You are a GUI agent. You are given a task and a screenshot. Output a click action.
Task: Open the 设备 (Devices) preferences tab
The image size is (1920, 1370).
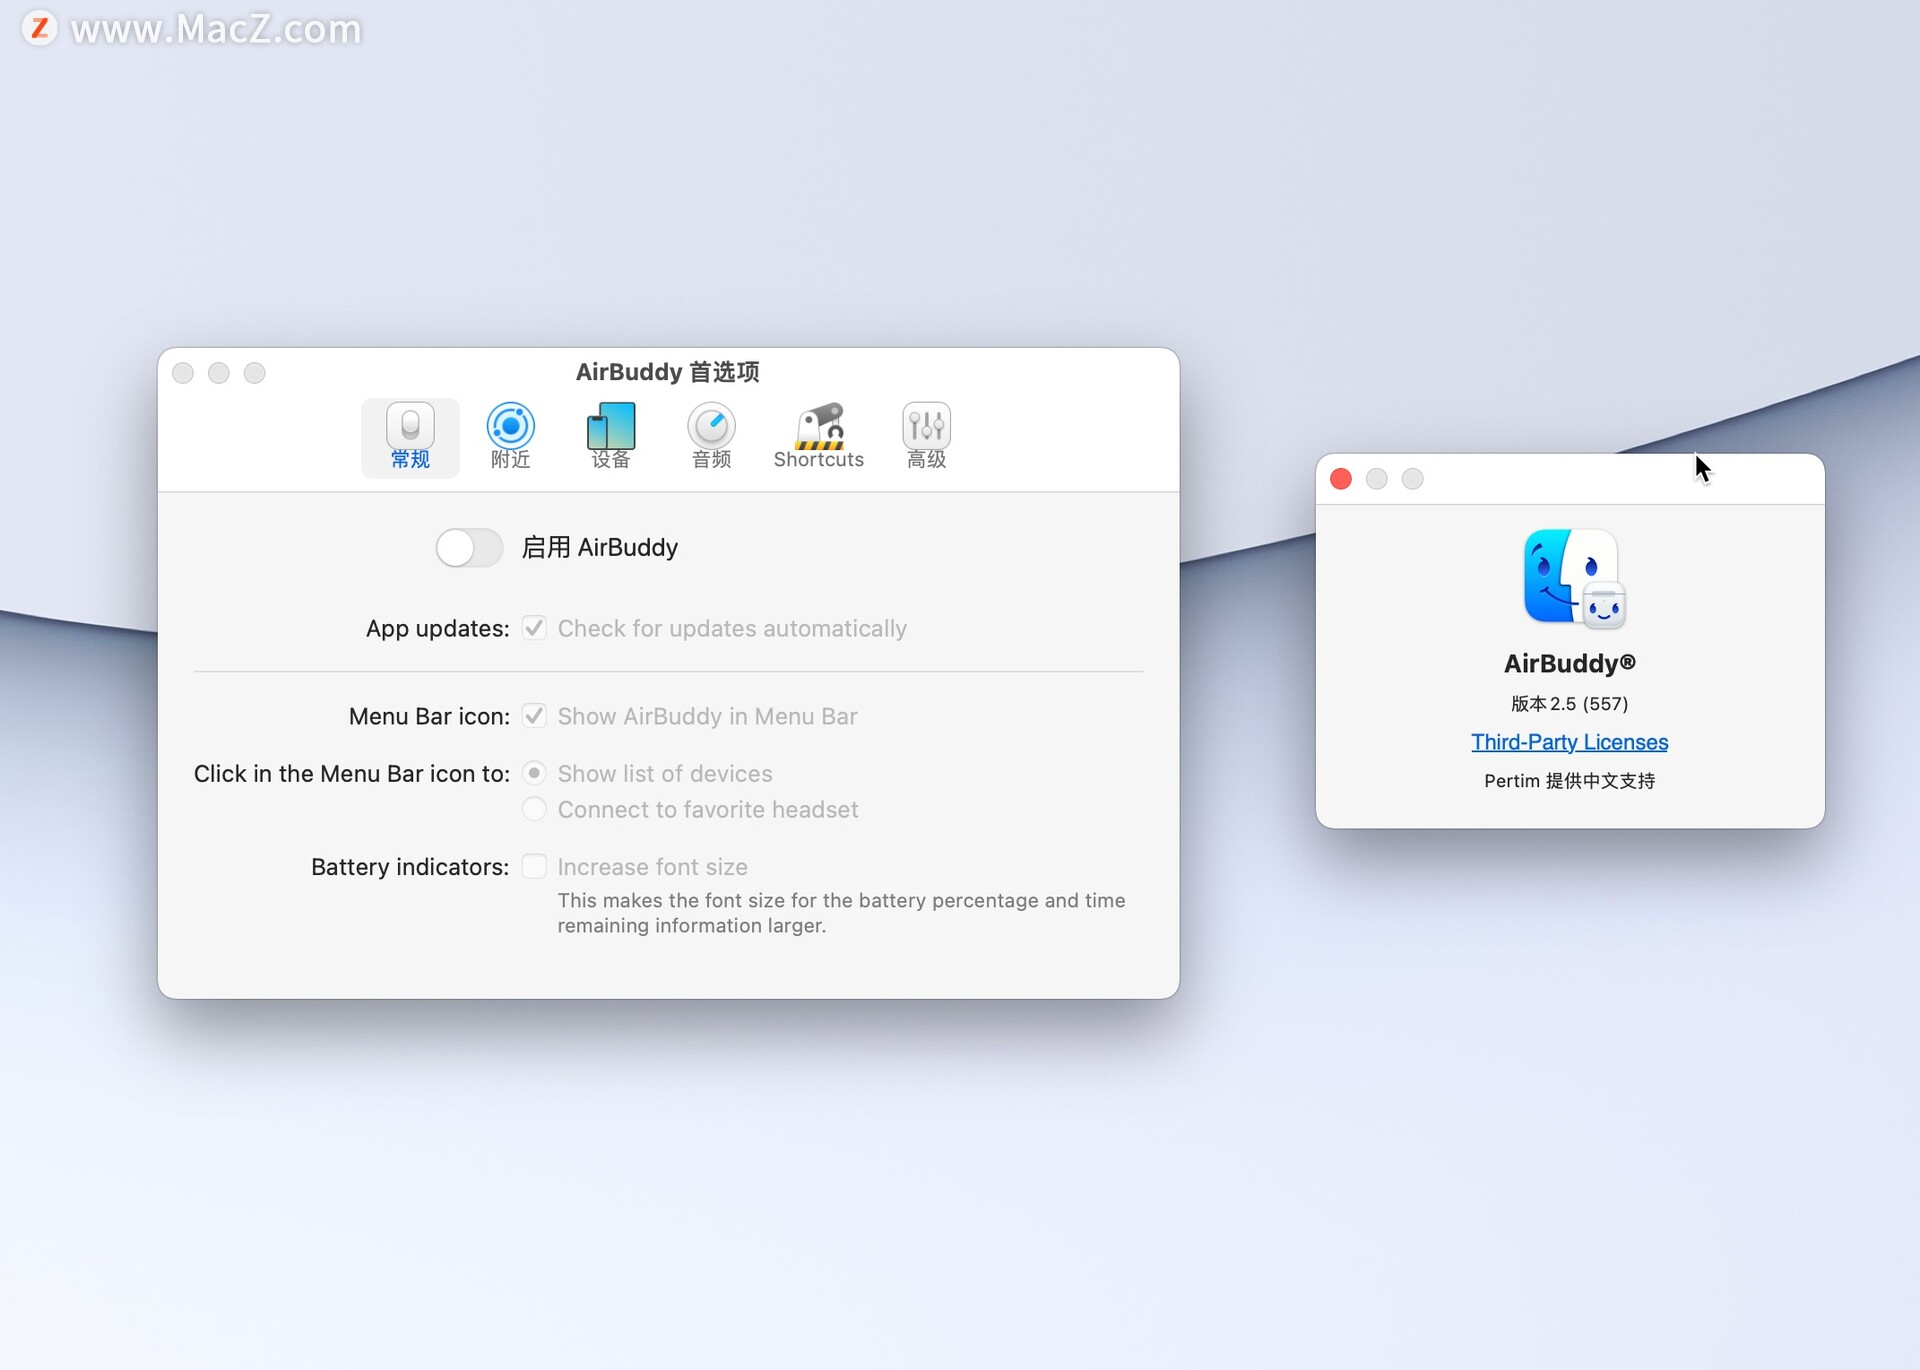610,437
